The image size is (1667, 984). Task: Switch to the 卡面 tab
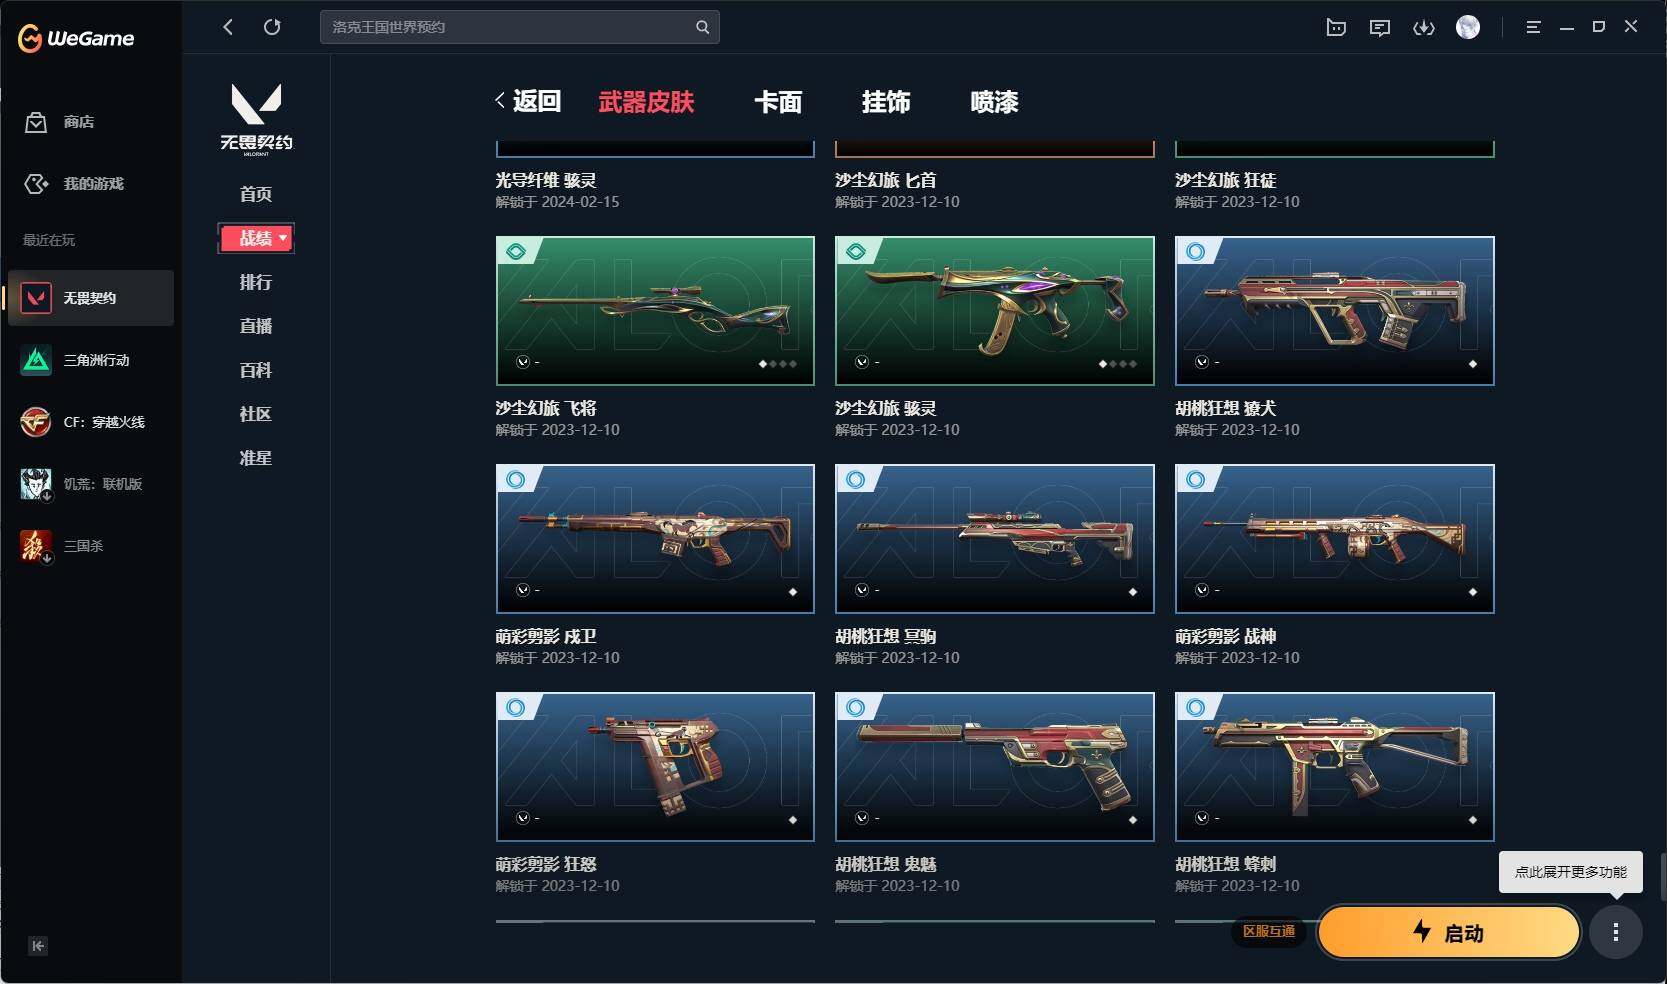778,102
